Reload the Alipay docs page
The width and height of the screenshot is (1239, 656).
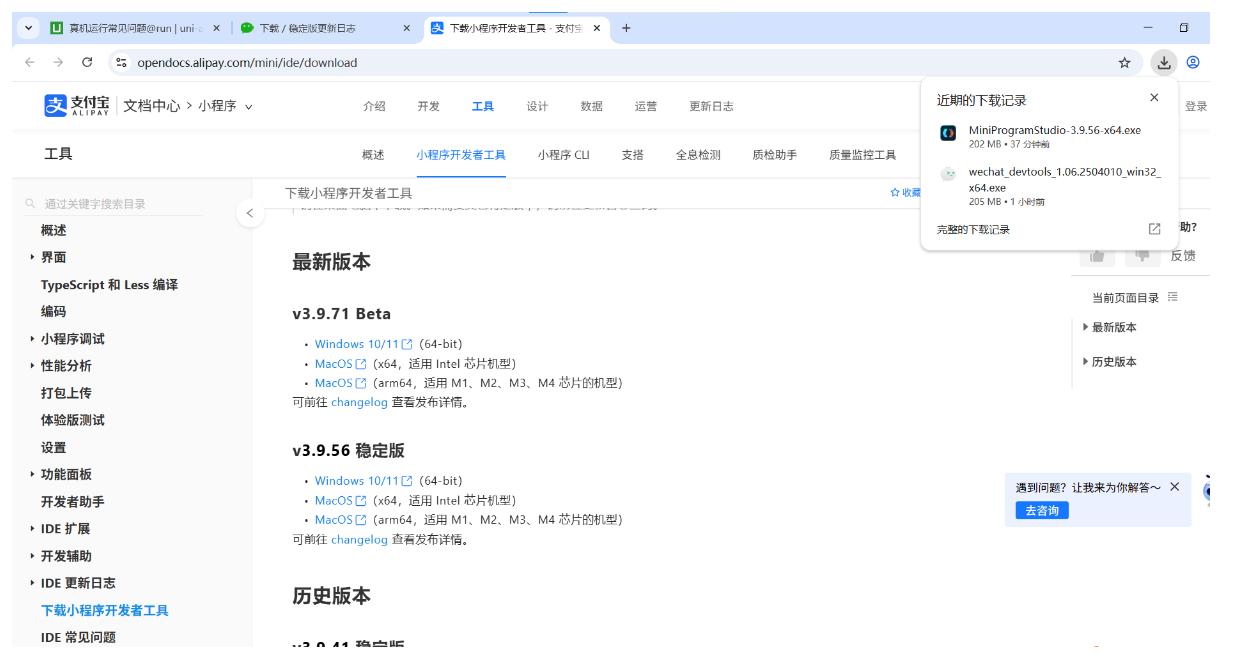coord(87,62)
